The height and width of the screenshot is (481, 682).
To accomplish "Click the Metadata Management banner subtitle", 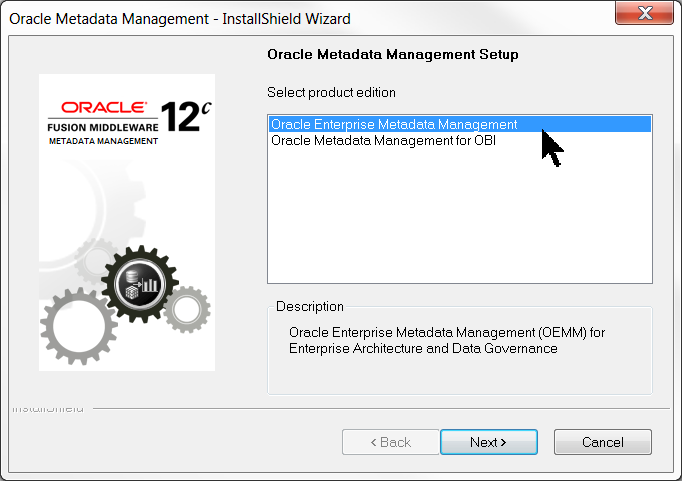I will pos(103,141).
